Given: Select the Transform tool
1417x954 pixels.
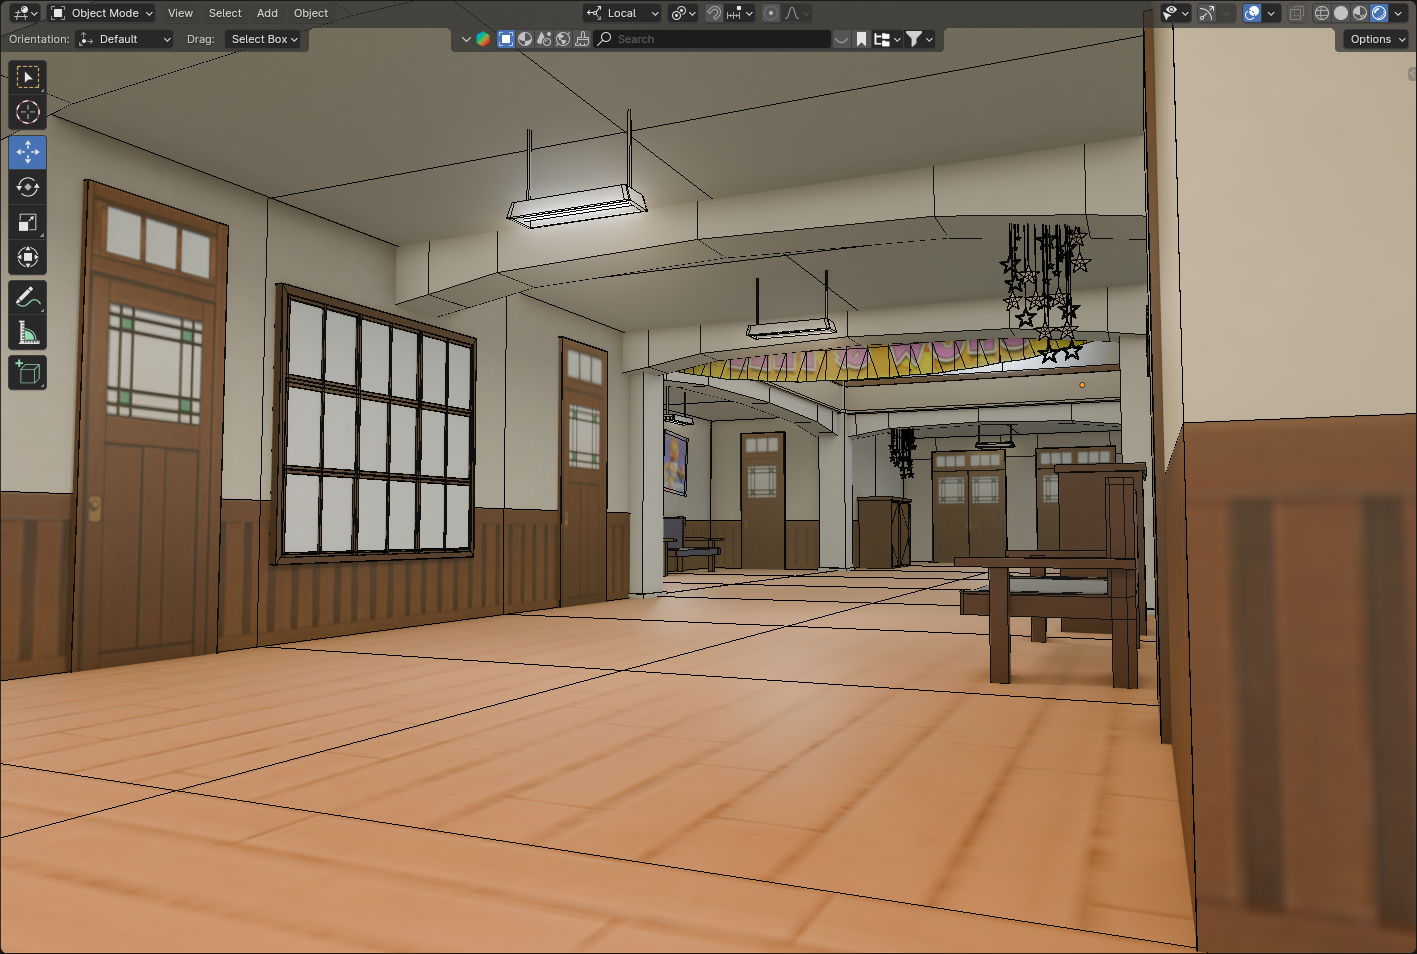Looking at the screenshot, I should tap(28, 257).
